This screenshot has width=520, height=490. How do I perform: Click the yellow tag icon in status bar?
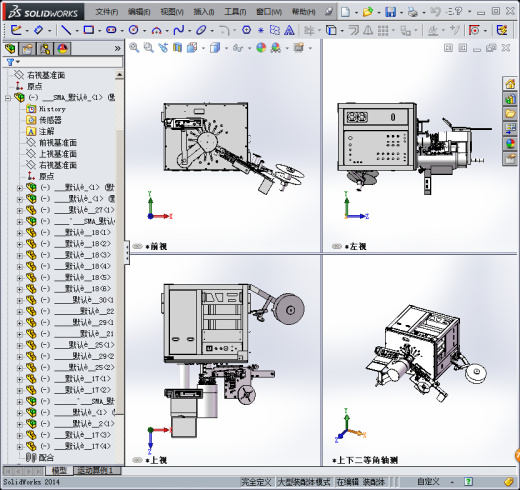[x=509, y=482]
